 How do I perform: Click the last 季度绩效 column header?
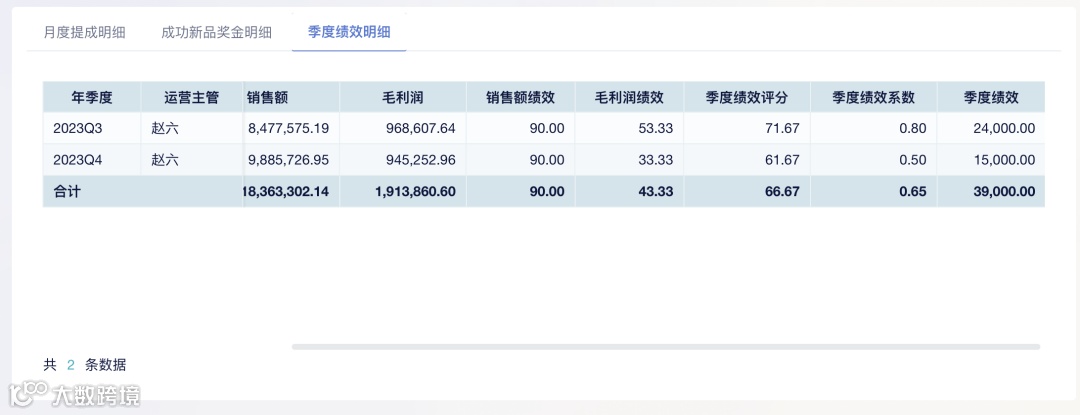991,98
